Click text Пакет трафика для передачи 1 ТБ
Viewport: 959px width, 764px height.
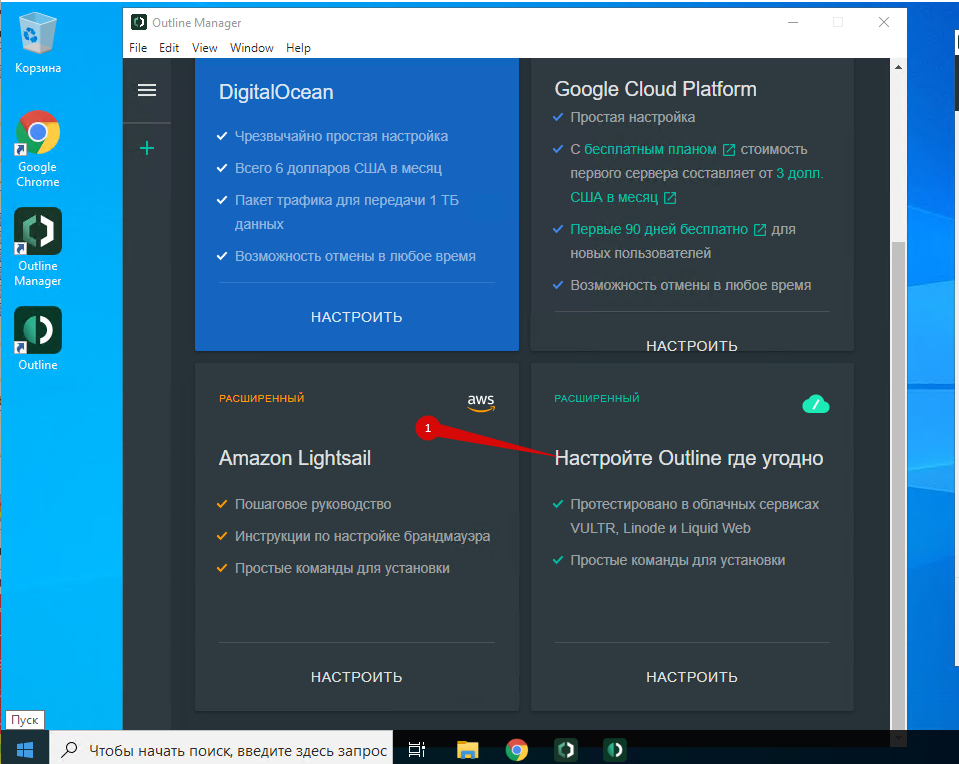coord(347,200)
